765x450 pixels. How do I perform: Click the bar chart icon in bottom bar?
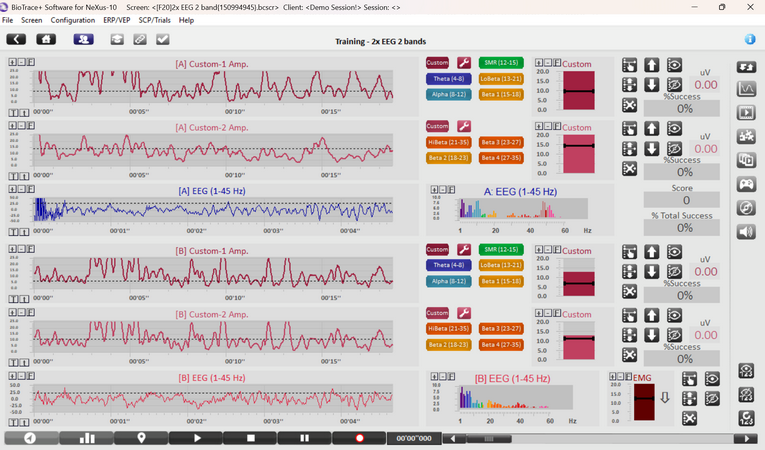coord(87,438)
